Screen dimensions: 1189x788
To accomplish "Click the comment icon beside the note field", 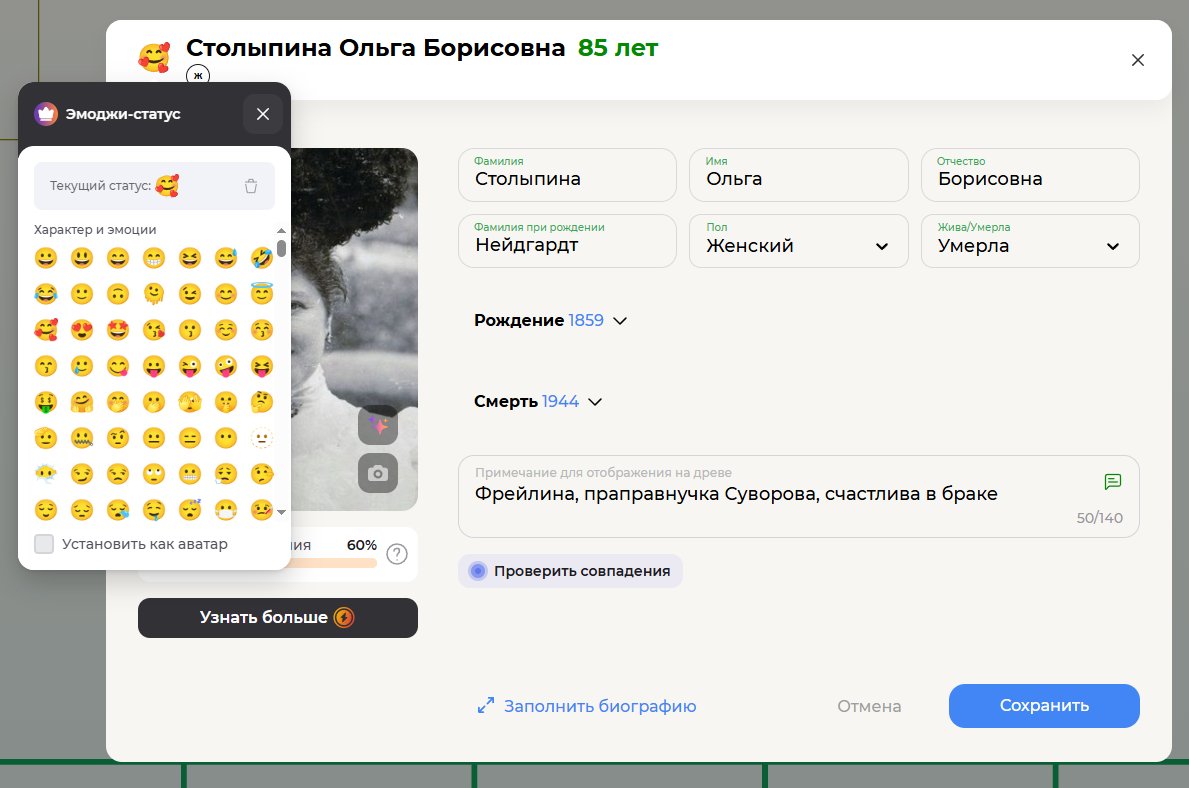I will click(1113, 481).
